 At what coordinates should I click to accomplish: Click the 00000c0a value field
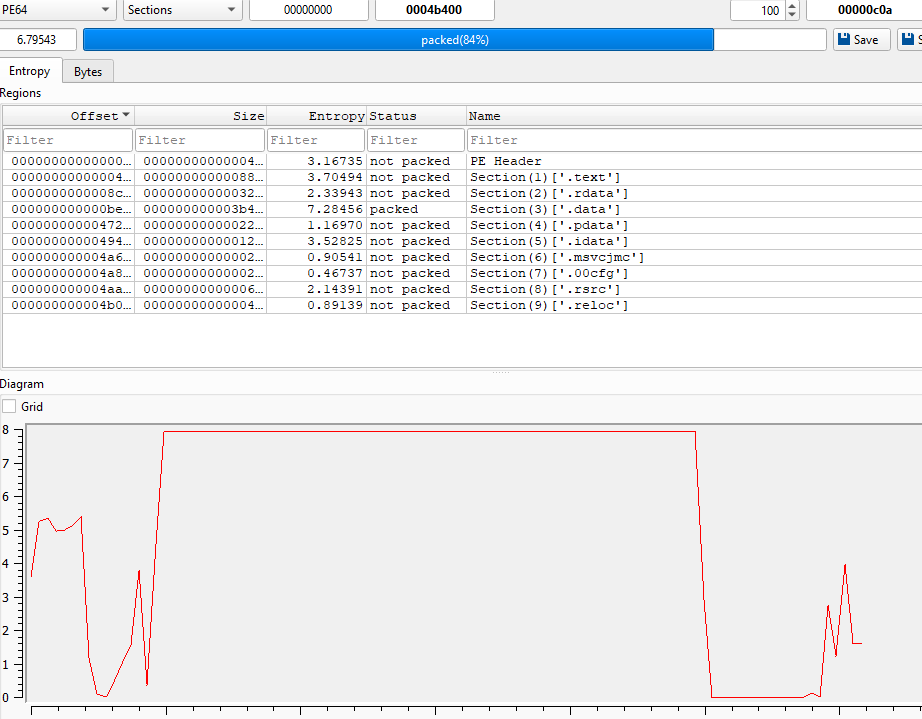pyautogui.click(x=864, y=10)
